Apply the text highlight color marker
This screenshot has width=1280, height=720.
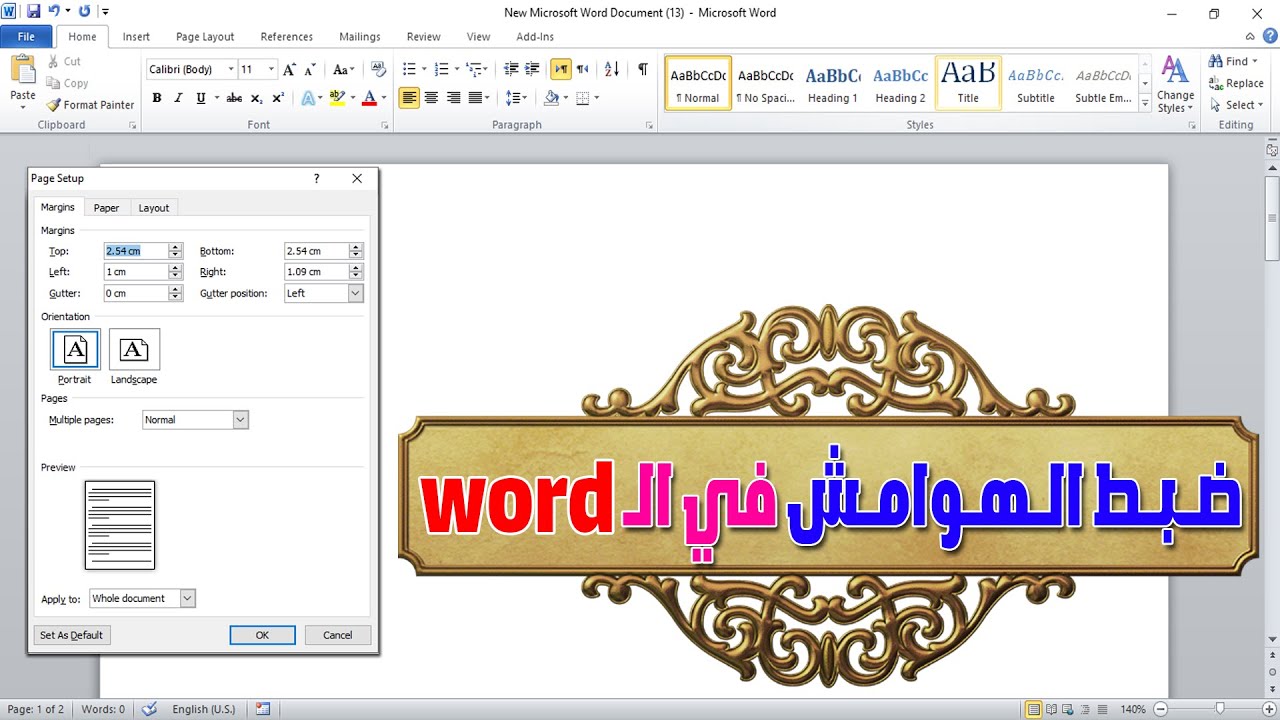click(x=336, y=98)
